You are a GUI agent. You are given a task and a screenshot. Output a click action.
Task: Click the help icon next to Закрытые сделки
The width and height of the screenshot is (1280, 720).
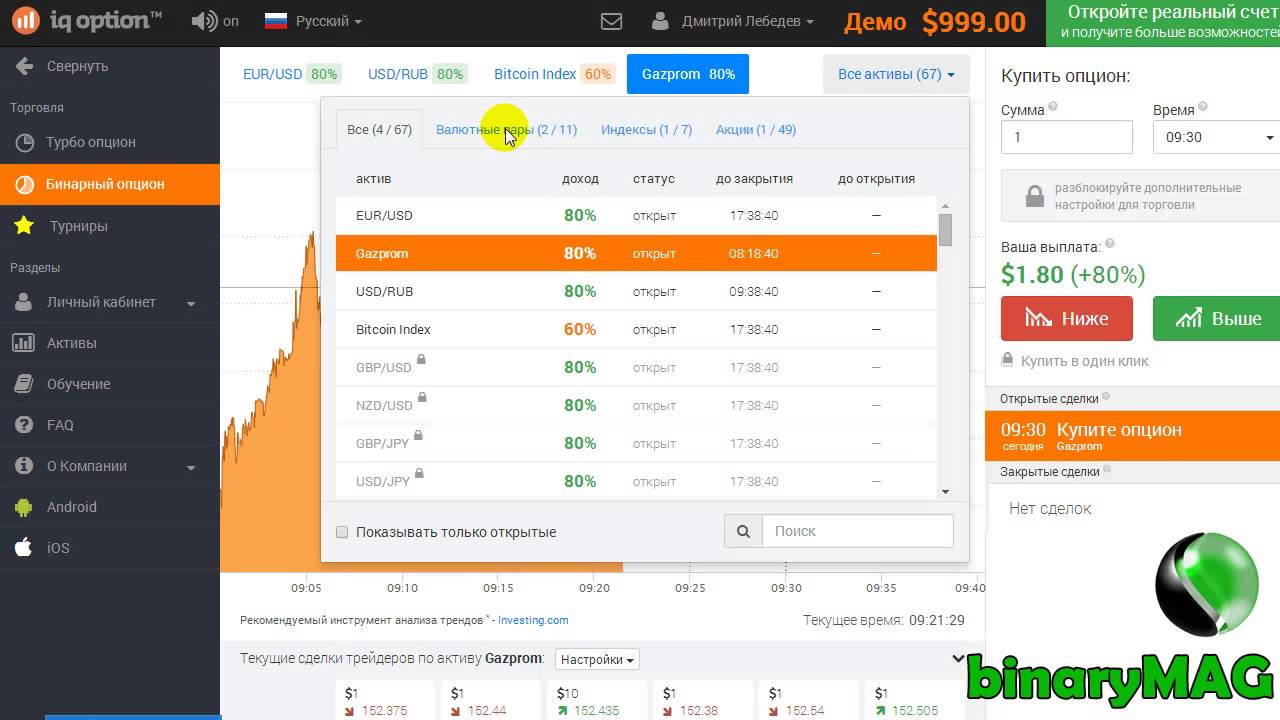point(1108,470)
